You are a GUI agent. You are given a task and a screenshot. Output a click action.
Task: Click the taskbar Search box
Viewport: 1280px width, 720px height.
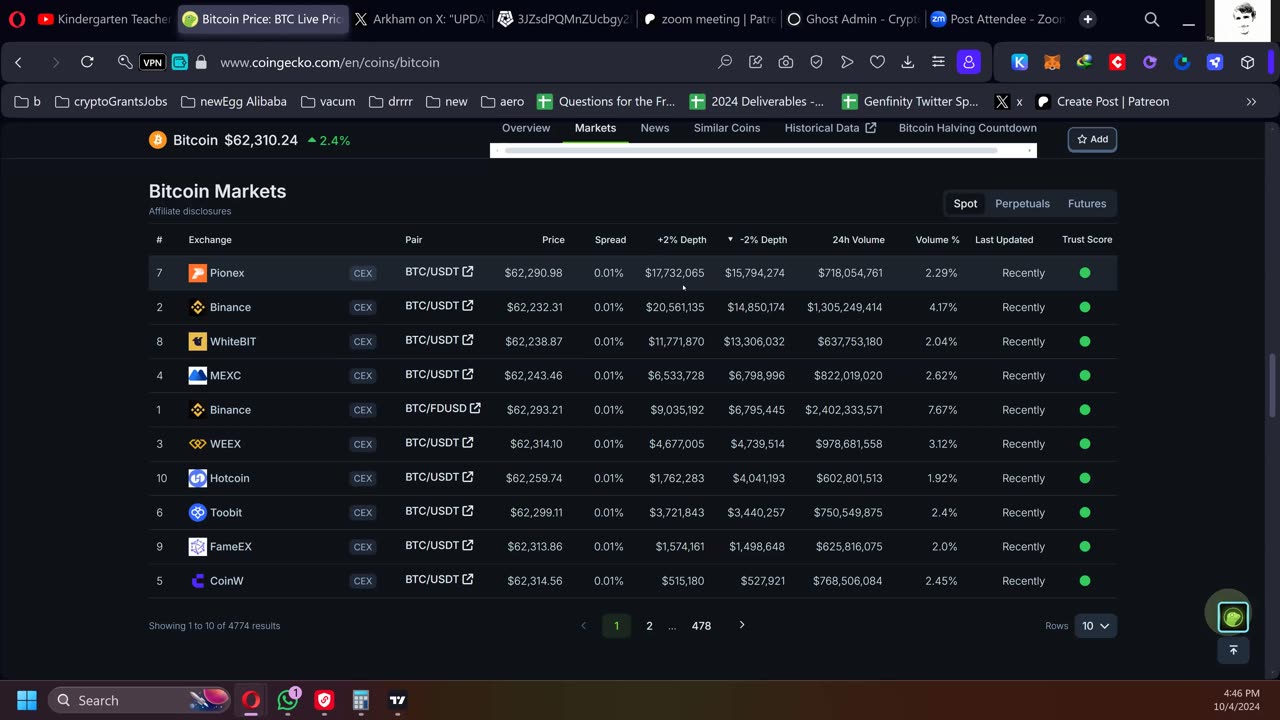click(137, 700)
